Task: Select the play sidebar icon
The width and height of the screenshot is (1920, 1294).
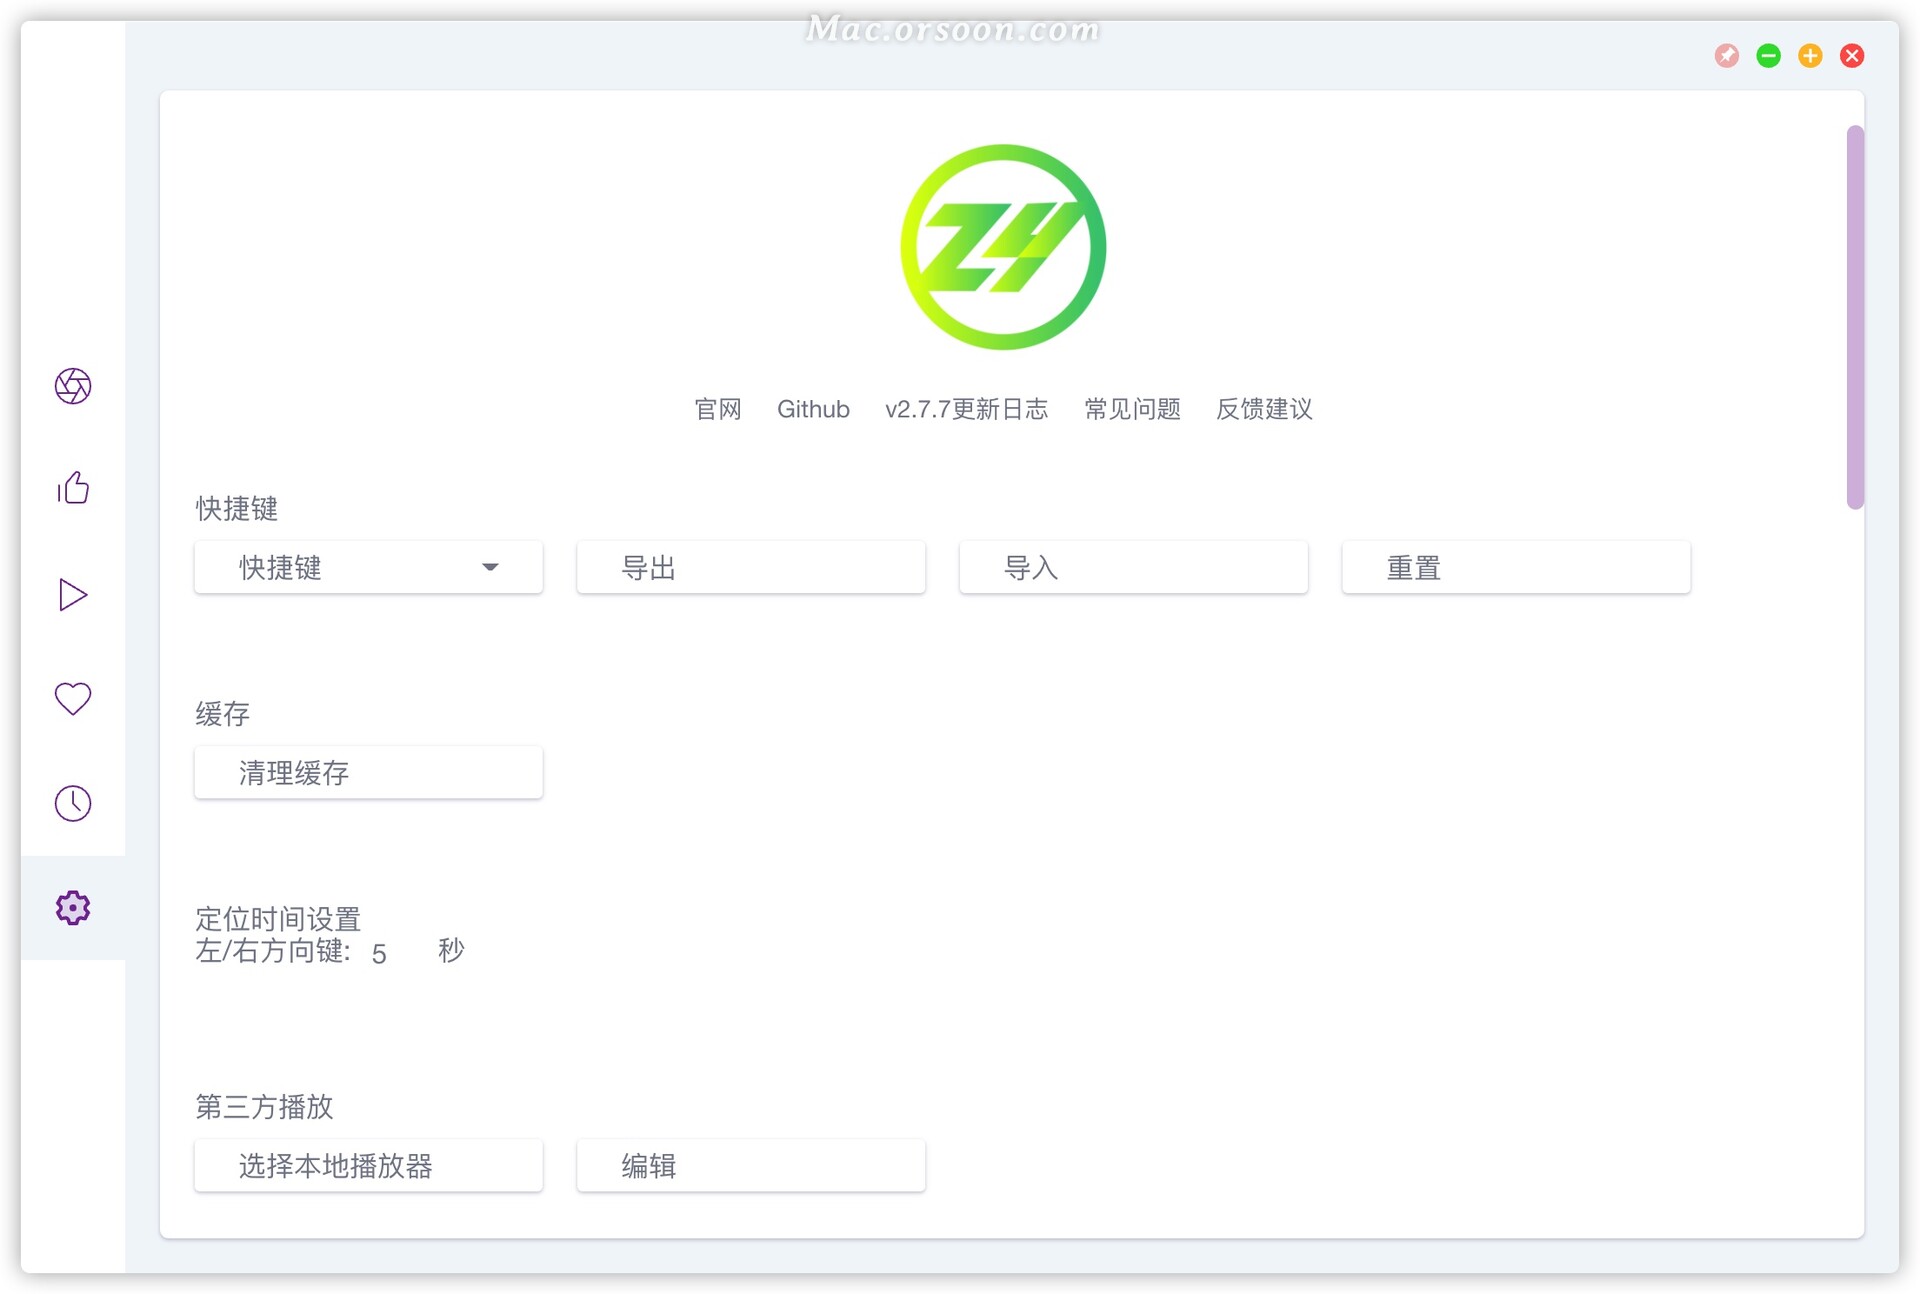Action: [71, 595]
